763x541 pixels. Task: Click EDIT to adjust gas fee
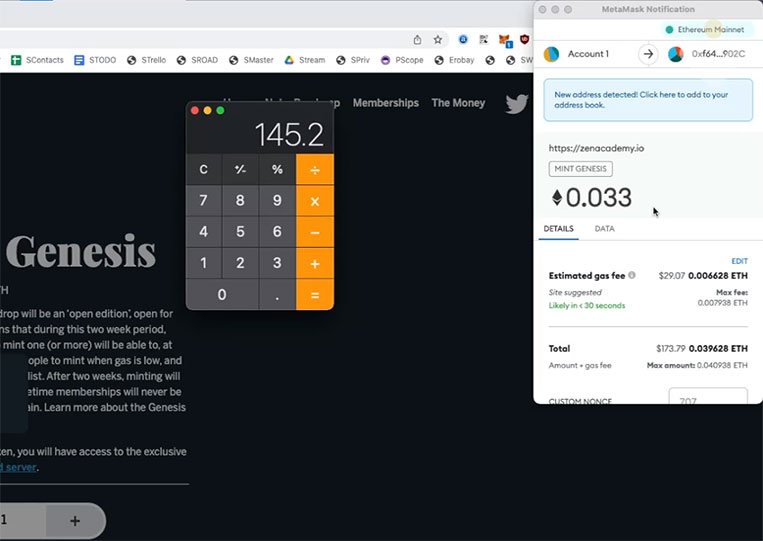pyautogui.click(x=739, y=261)
